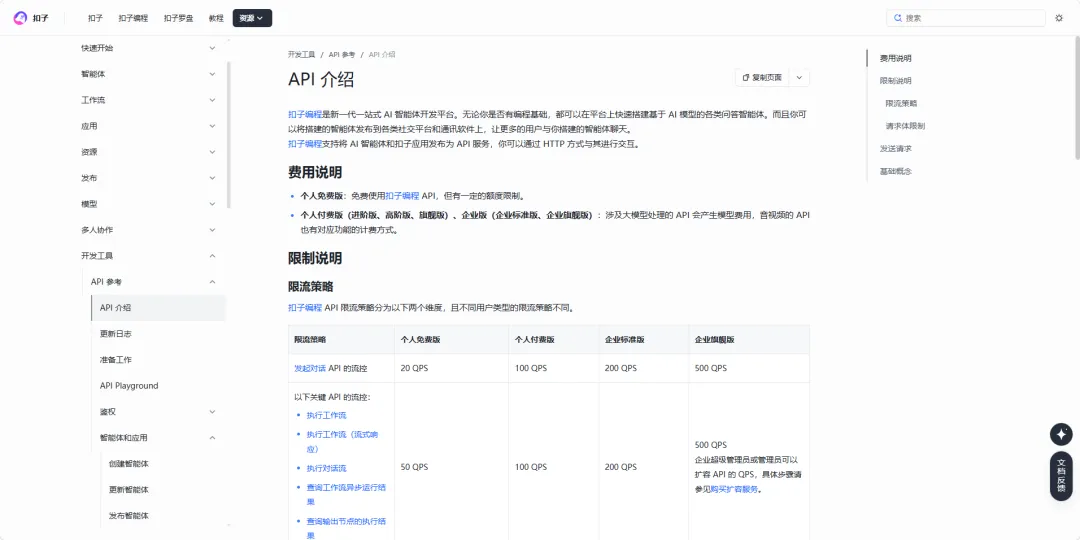Viewport: 1080px width, 540px height.
Task: Open the floating AI assistant sparkle icon
Action: [1061, 435]
